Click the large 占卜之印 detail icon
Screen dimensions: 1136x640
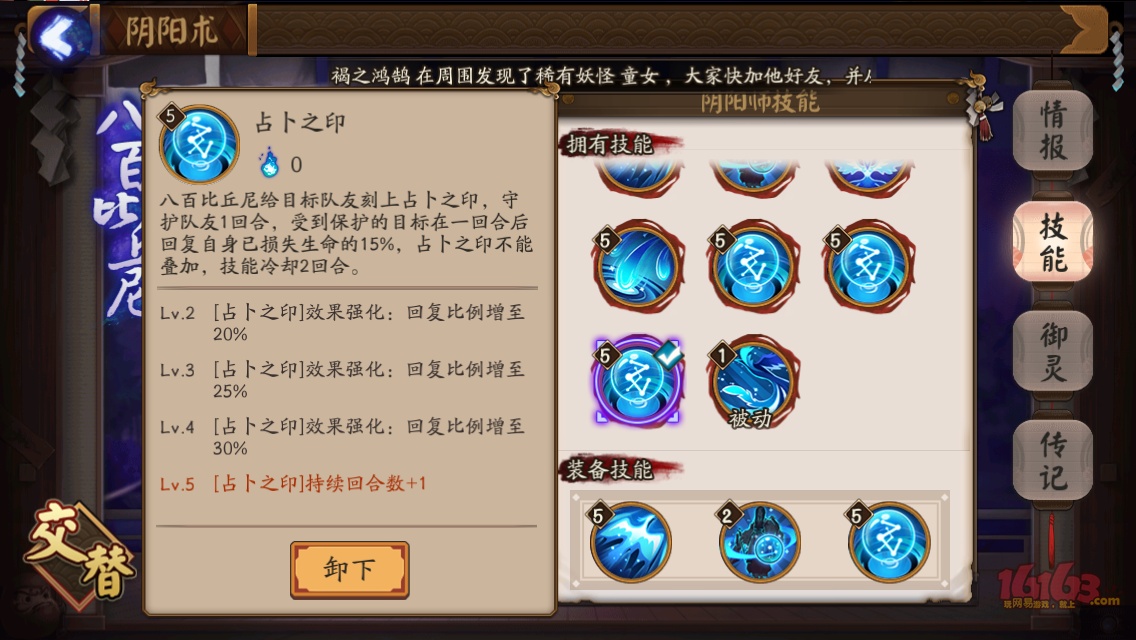point(199,144)
